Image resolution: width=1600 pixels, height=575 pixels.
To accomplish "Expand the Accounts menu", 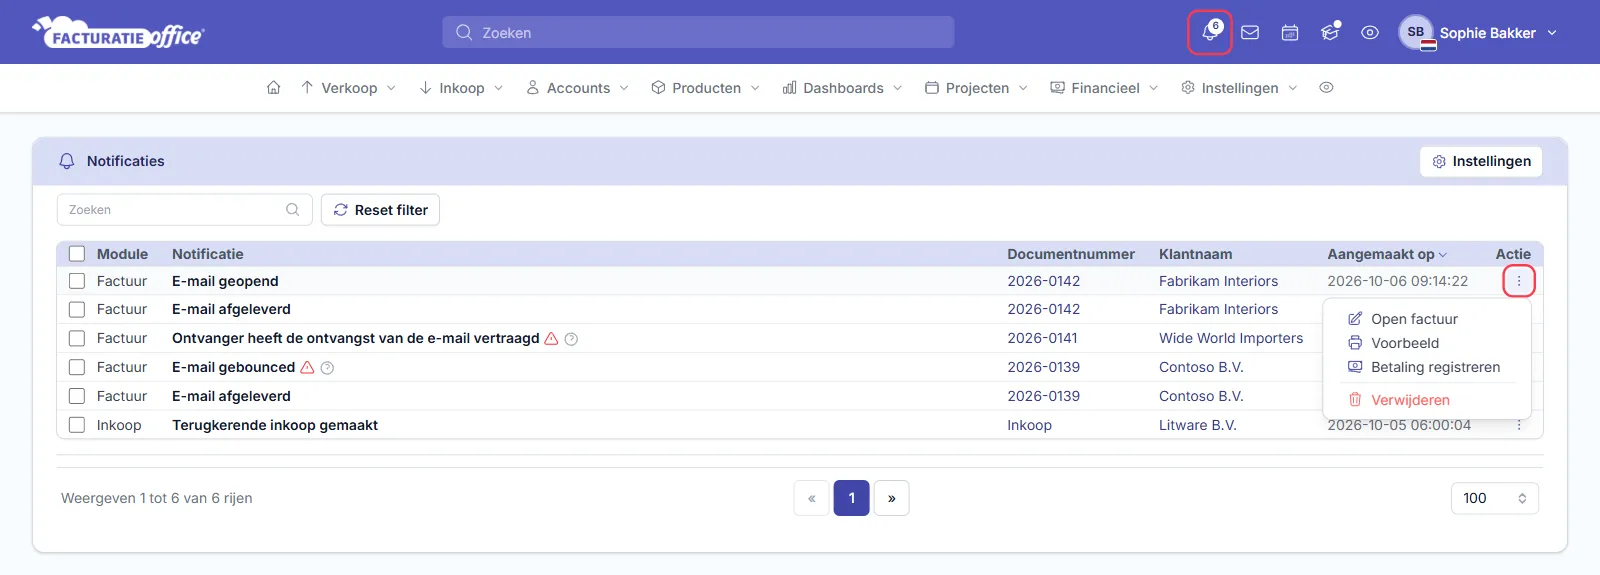I will (578, 88).
